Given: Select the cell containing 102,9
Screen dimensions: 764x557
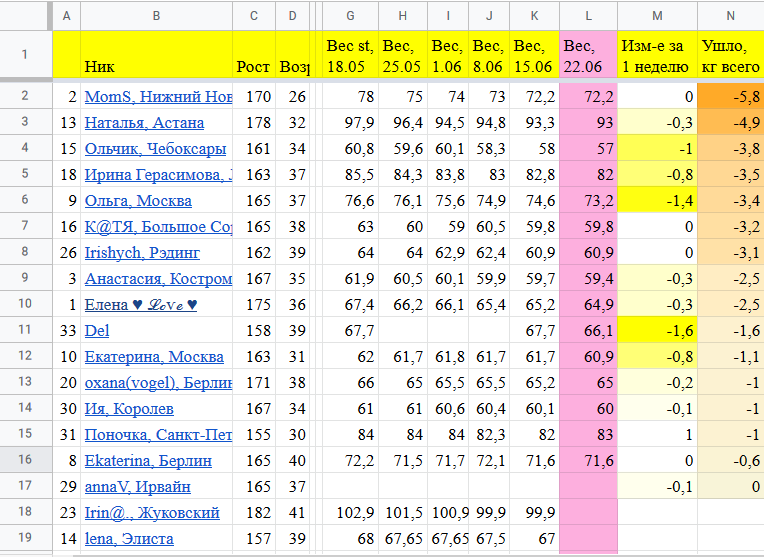Looking at the screenshot, I should click(x=351, y=513).
